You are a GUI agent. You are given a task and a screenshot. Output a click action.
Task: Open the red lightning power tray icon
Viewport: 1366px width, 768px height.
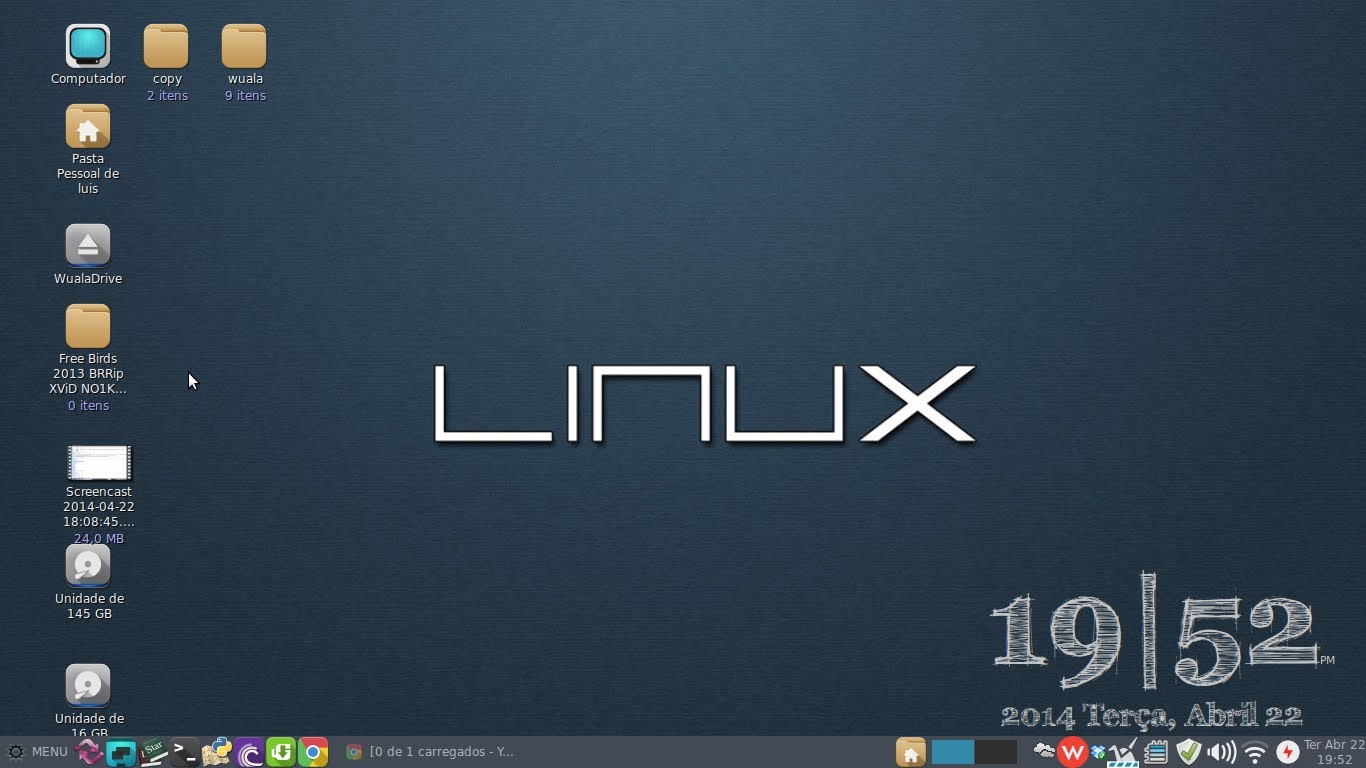click(x=1287, y=752)
